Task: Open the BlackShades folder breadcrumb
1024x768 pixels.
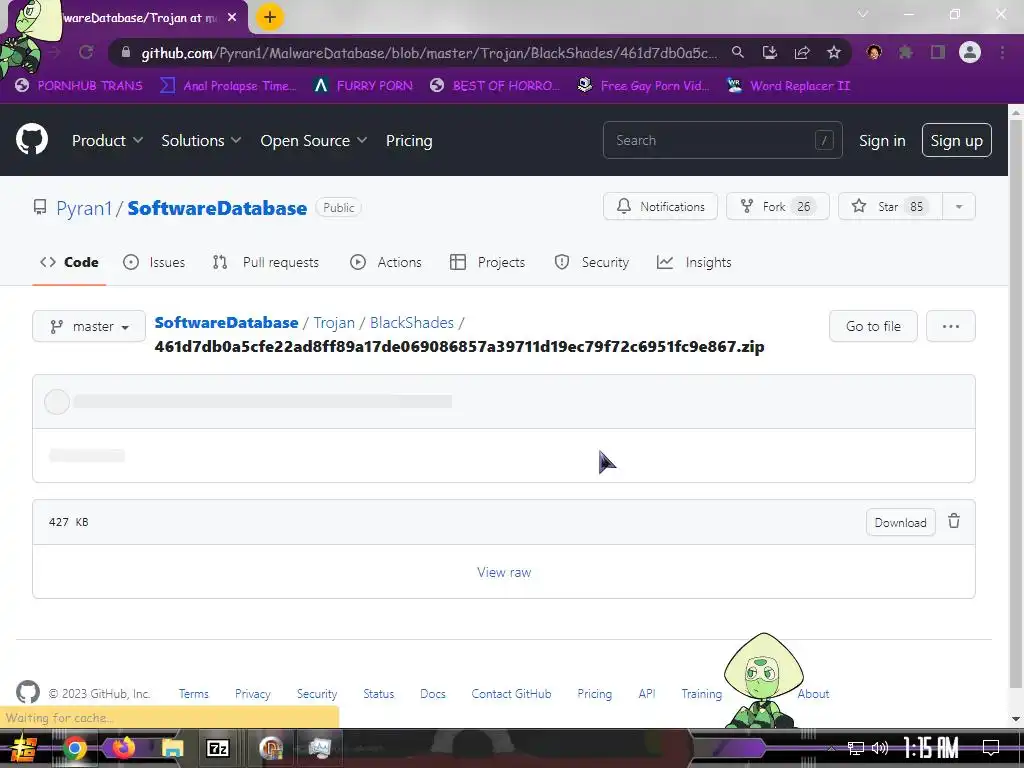Action: point(412,323)
